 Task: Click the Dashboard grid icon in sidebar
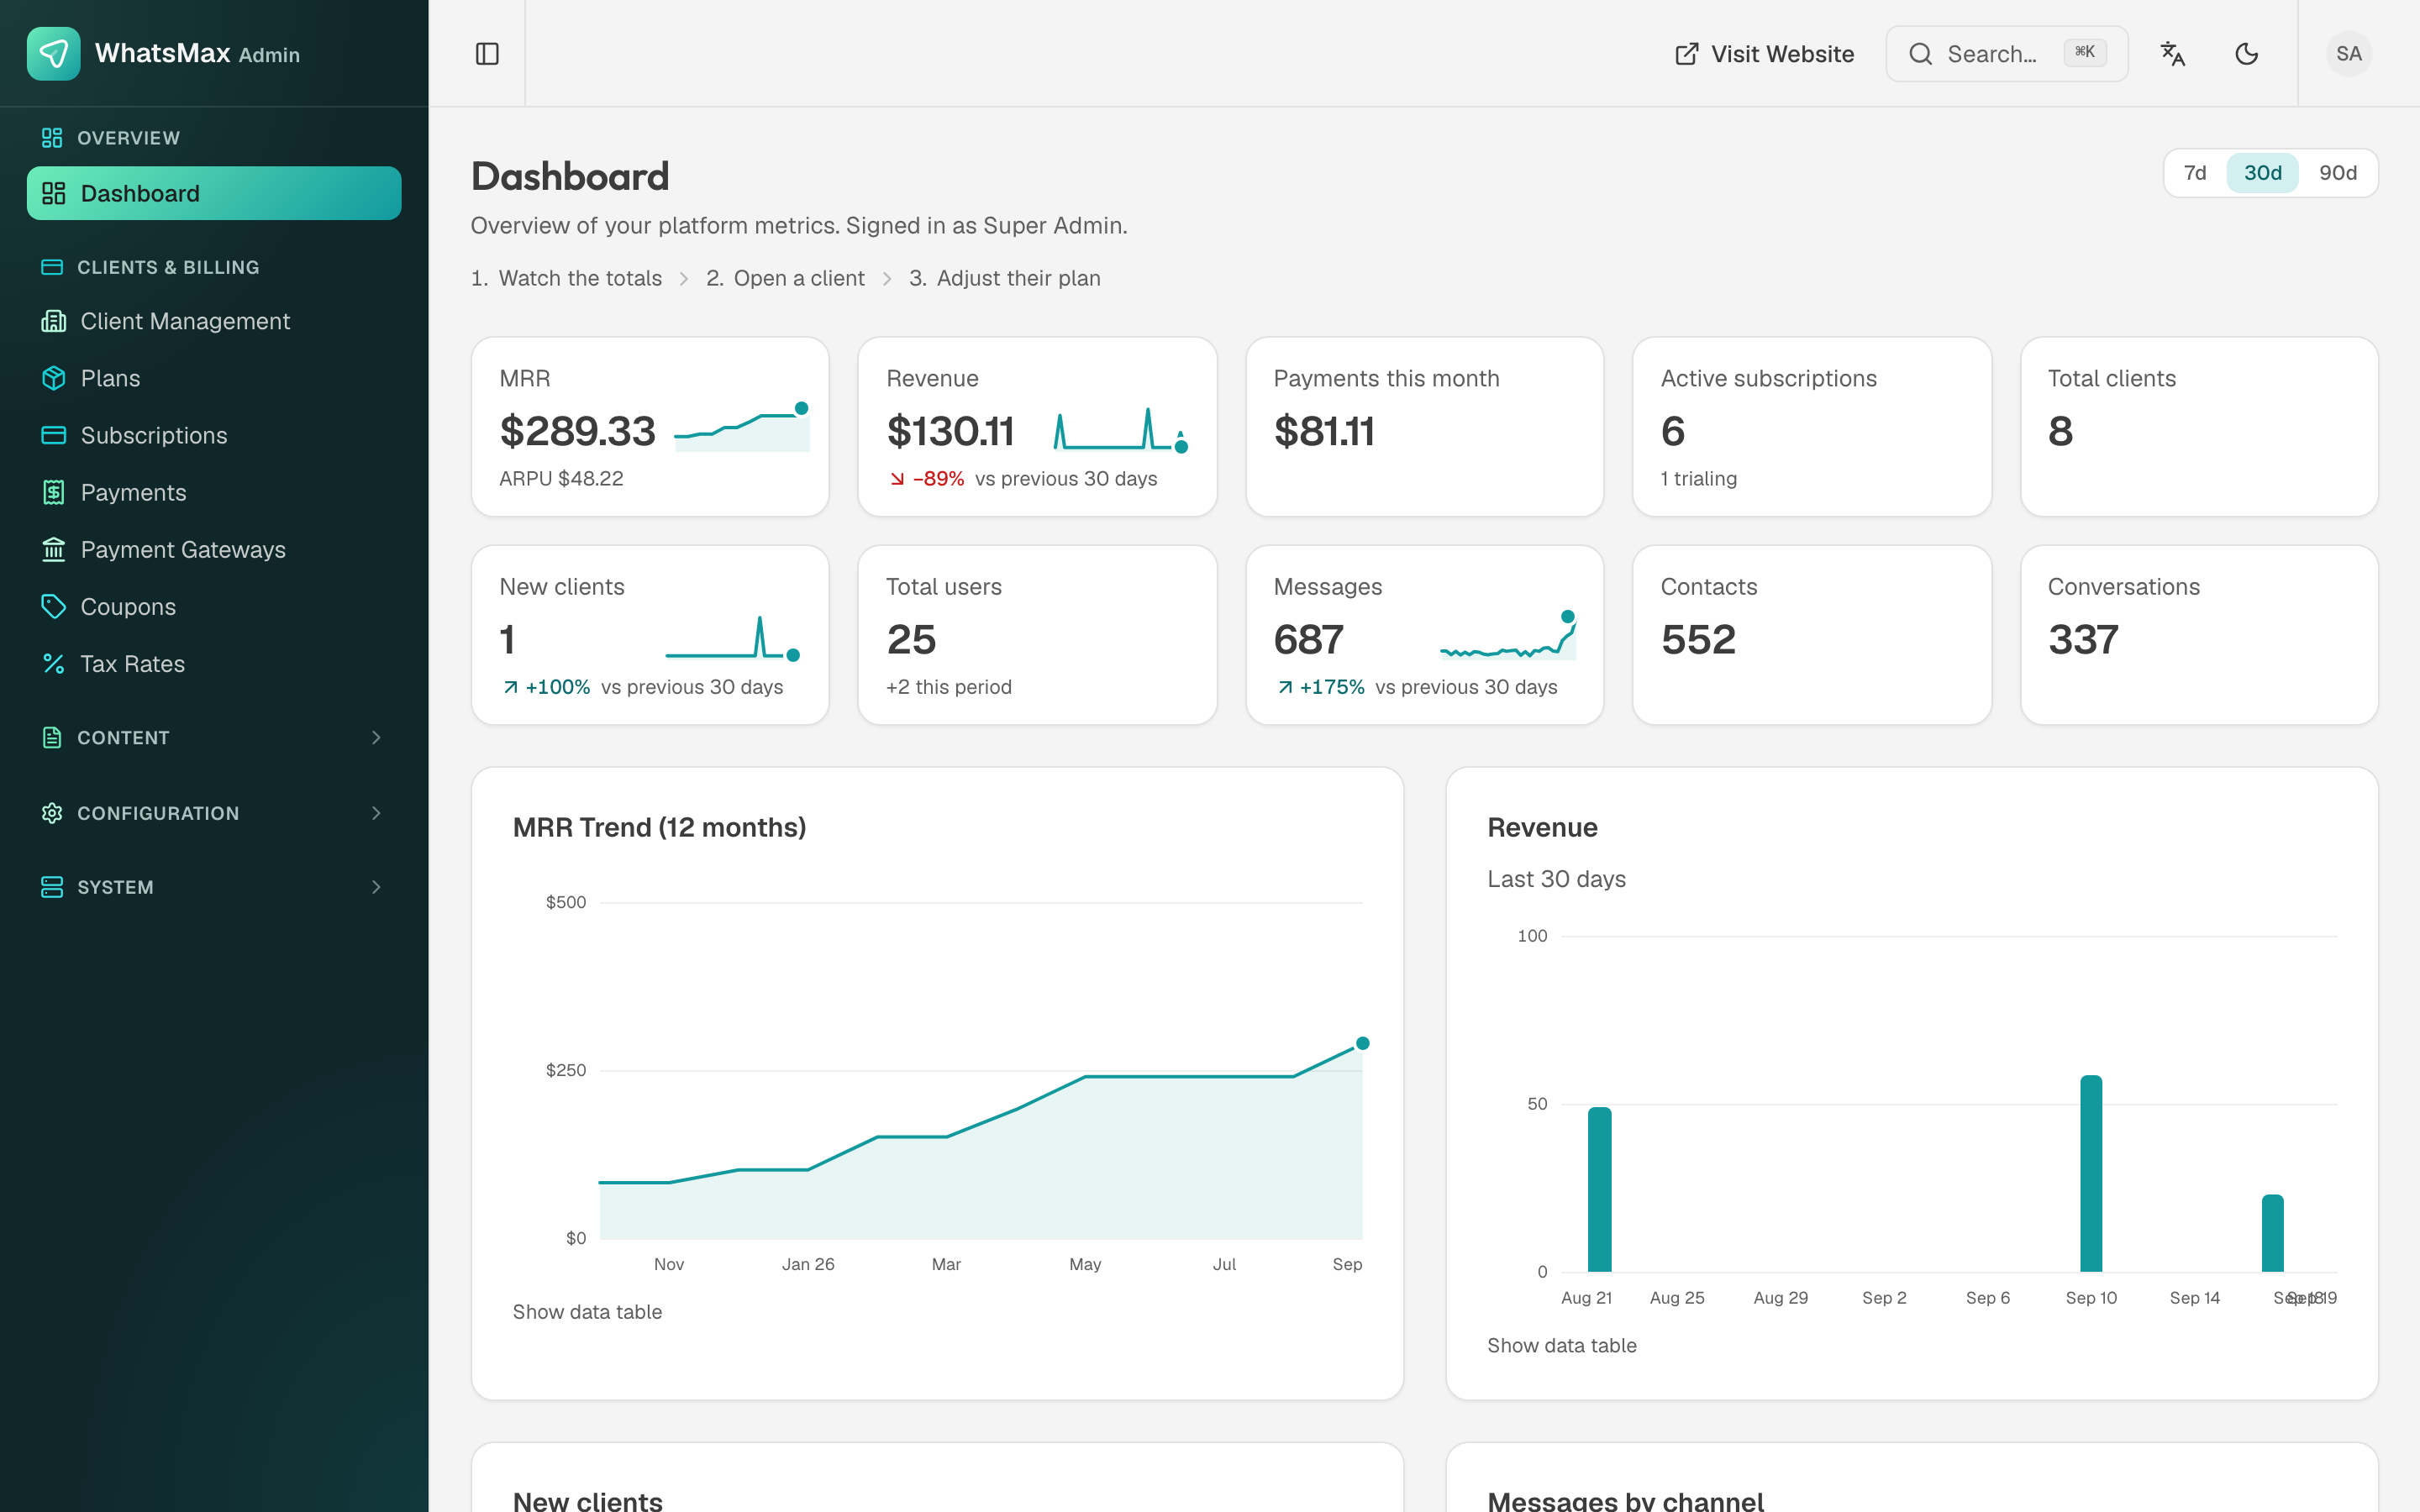(54, 193)
